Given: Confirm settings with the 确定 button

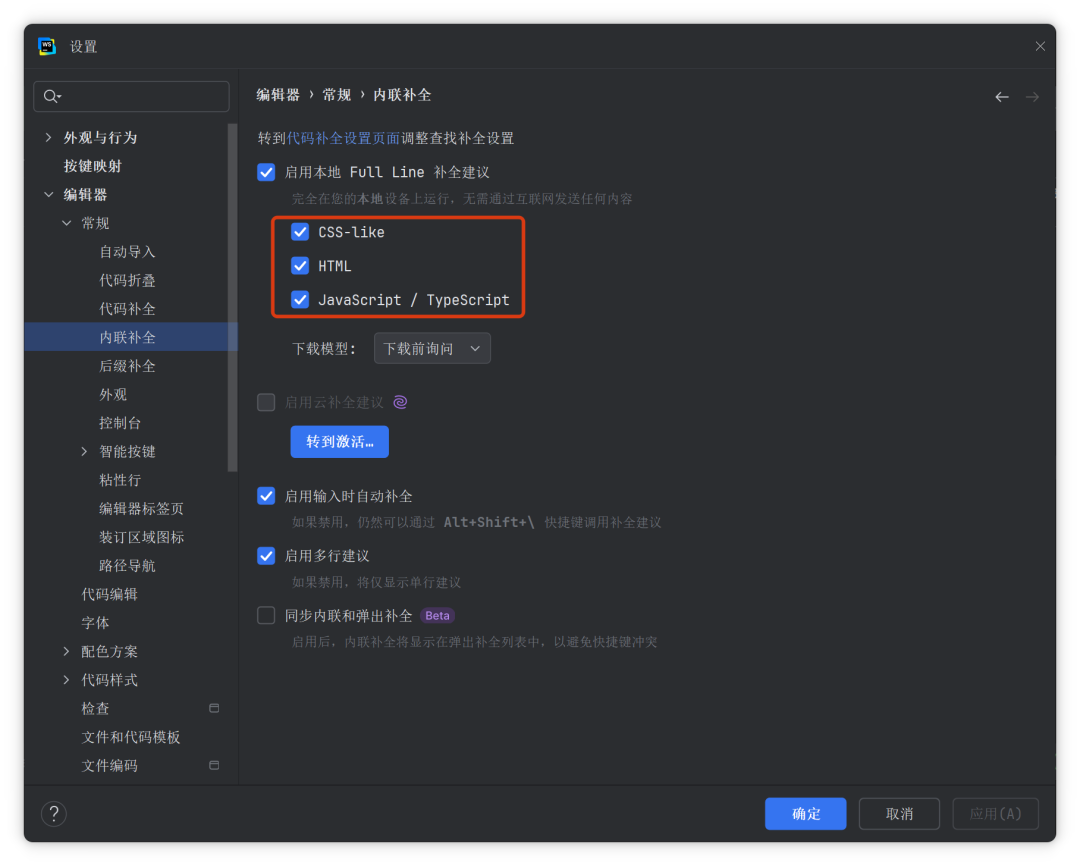Looking at the screenshot, I should point(805,813).
